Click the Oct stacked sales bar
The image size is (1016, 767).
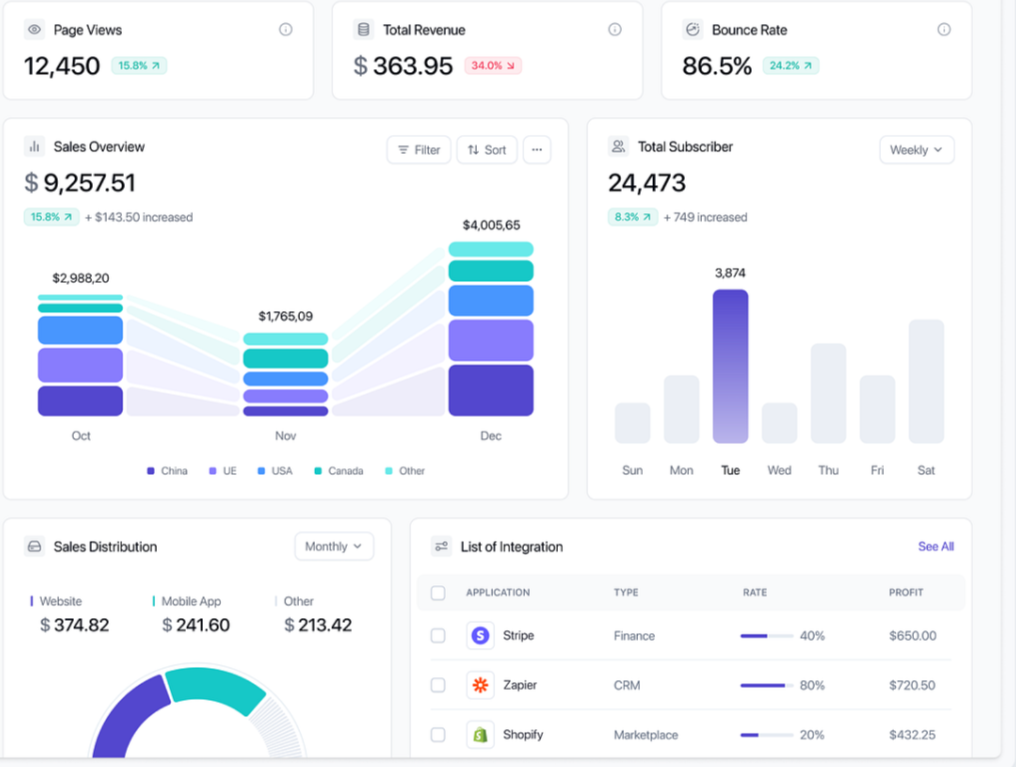[x=80, y=355]
